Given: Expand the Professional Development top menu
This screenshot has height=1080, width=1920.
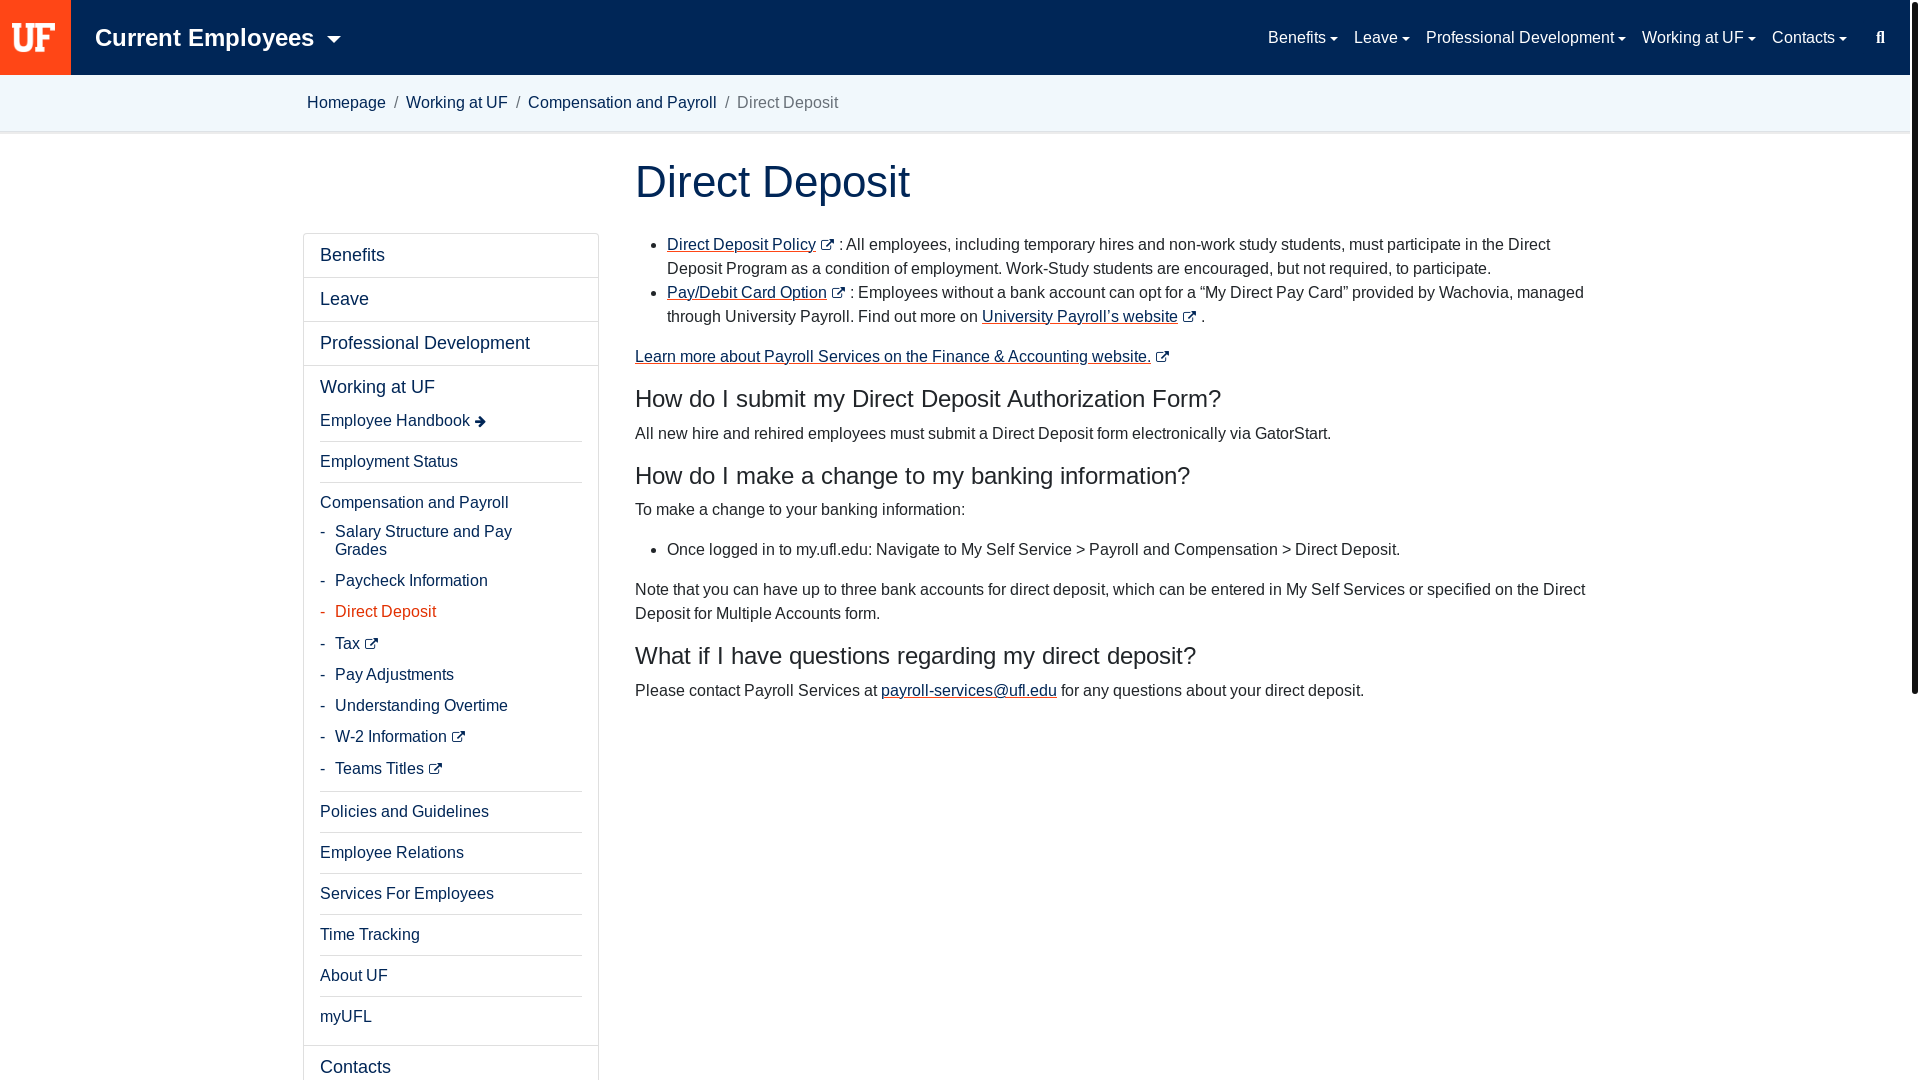Looking at the screenshot, I should click(1525, 38).
